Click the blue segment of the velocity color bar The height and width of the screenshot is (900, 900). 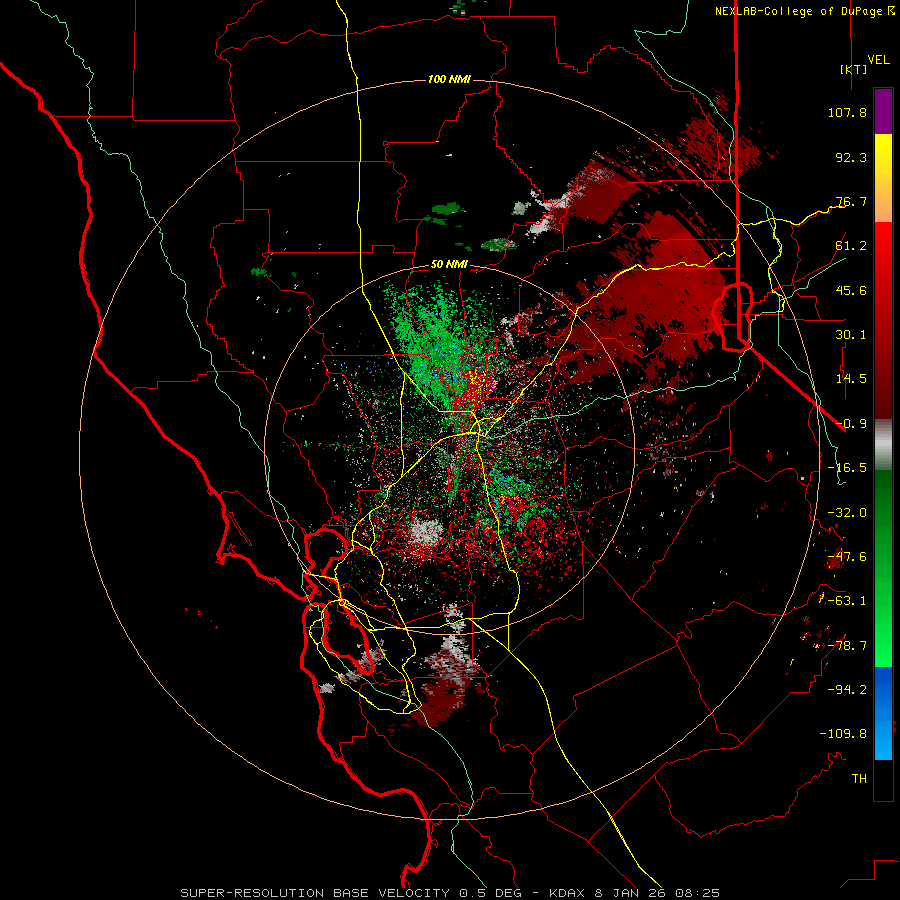[883, 713]
